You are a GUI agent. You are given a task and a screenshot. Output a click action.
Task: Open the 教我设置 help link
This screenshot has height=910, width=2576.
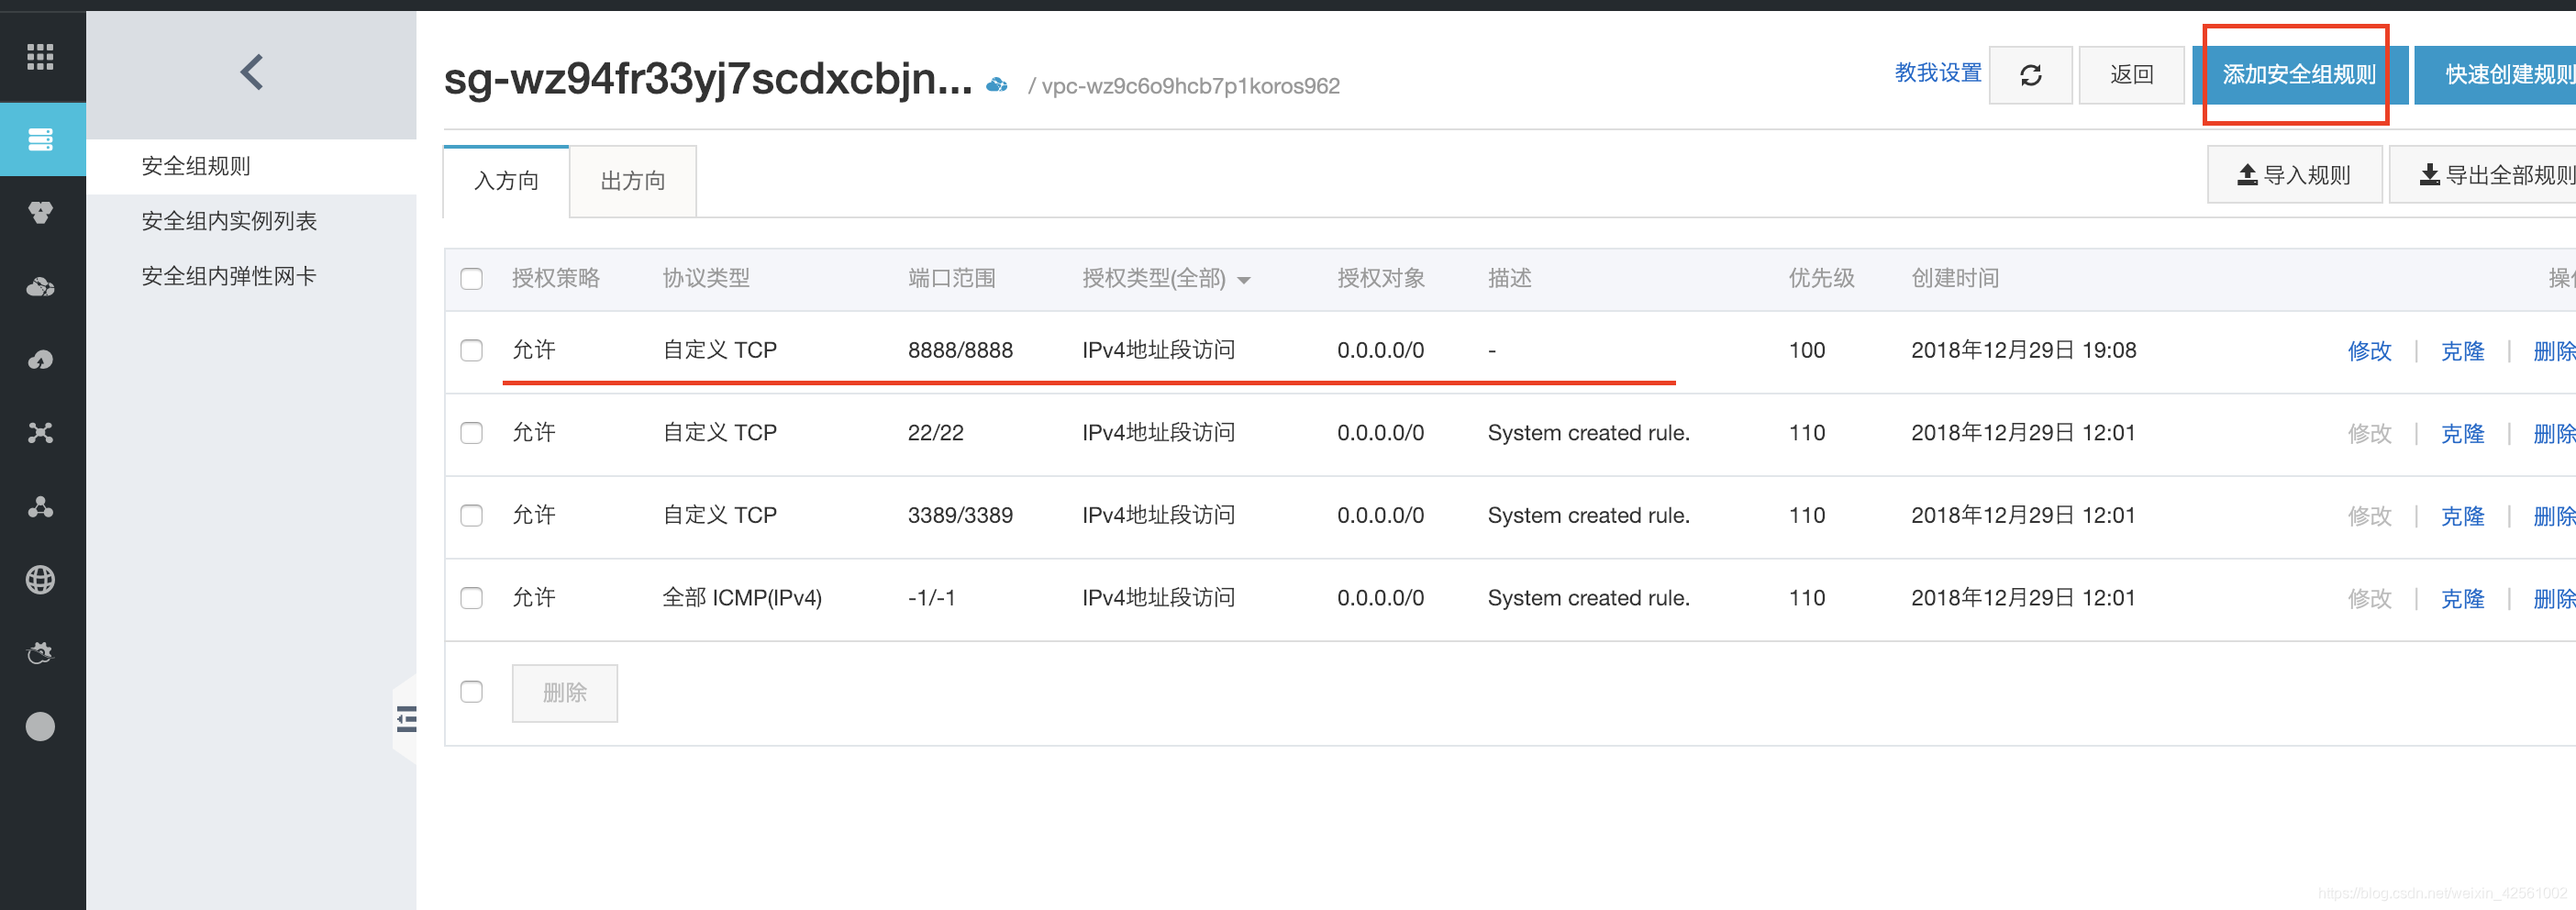click(1937, 73)
